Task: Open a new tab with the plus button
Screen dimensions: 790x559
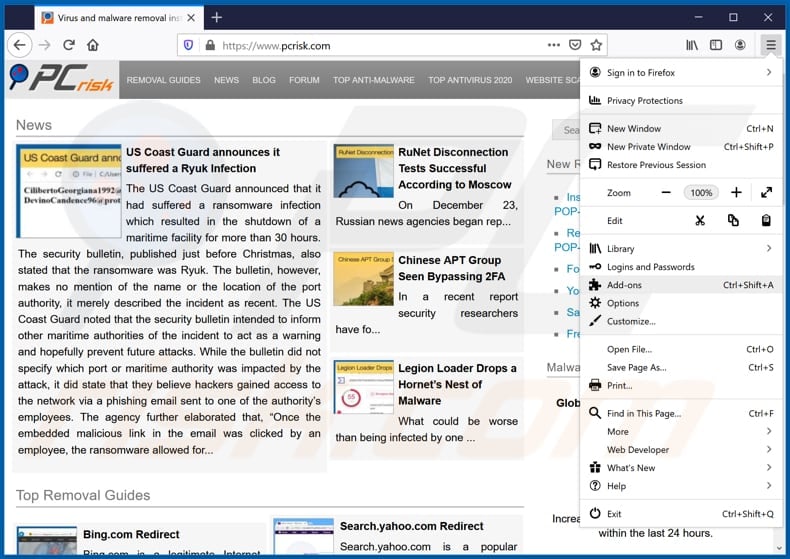Action: (217, 18)
